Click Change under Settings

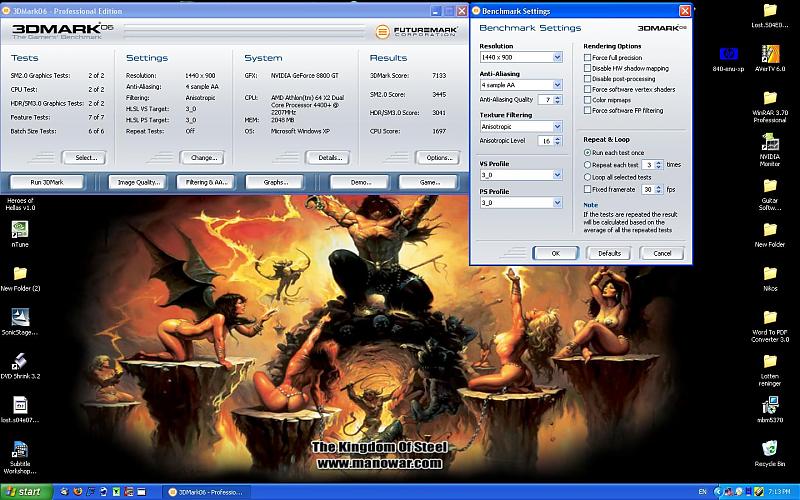[x=203, y=158]
